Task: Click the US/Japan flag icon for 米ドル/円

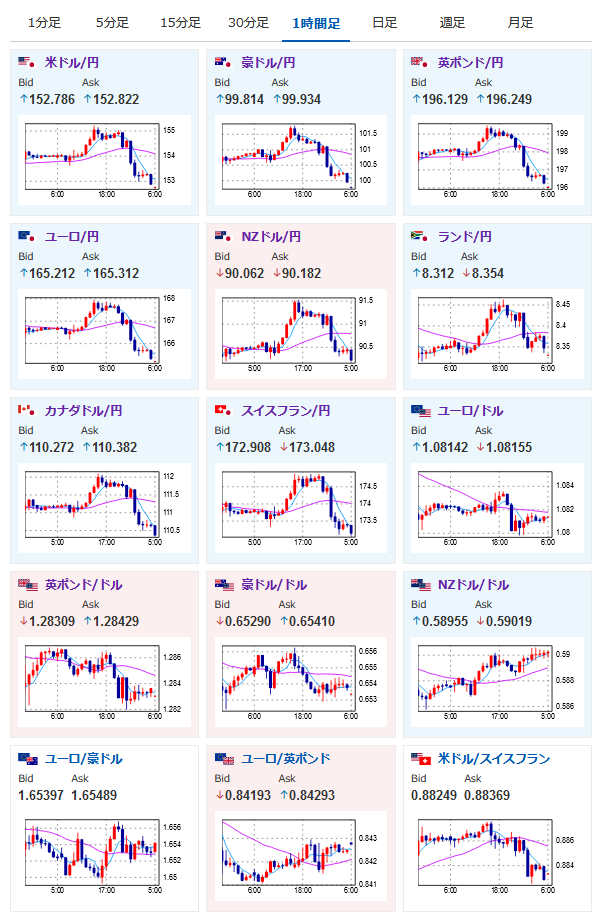Action: click(x=26, y=62)
